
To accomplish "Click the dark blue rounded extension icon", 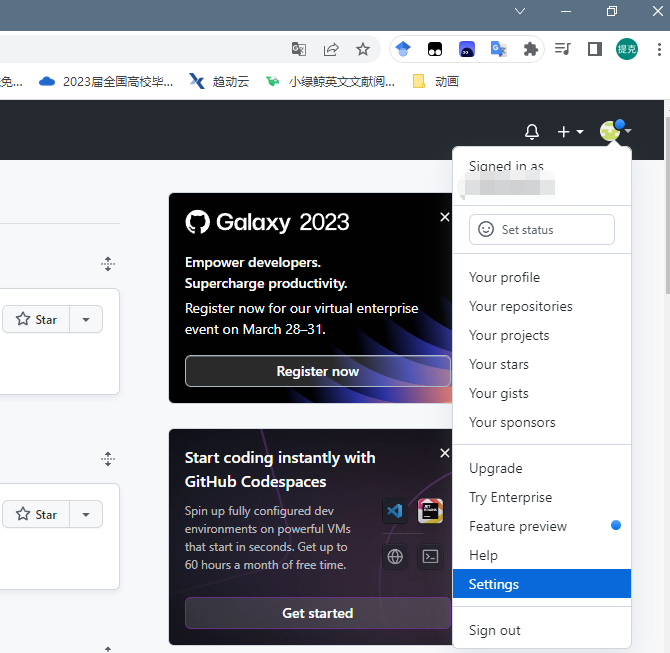I will click(467, 49).
